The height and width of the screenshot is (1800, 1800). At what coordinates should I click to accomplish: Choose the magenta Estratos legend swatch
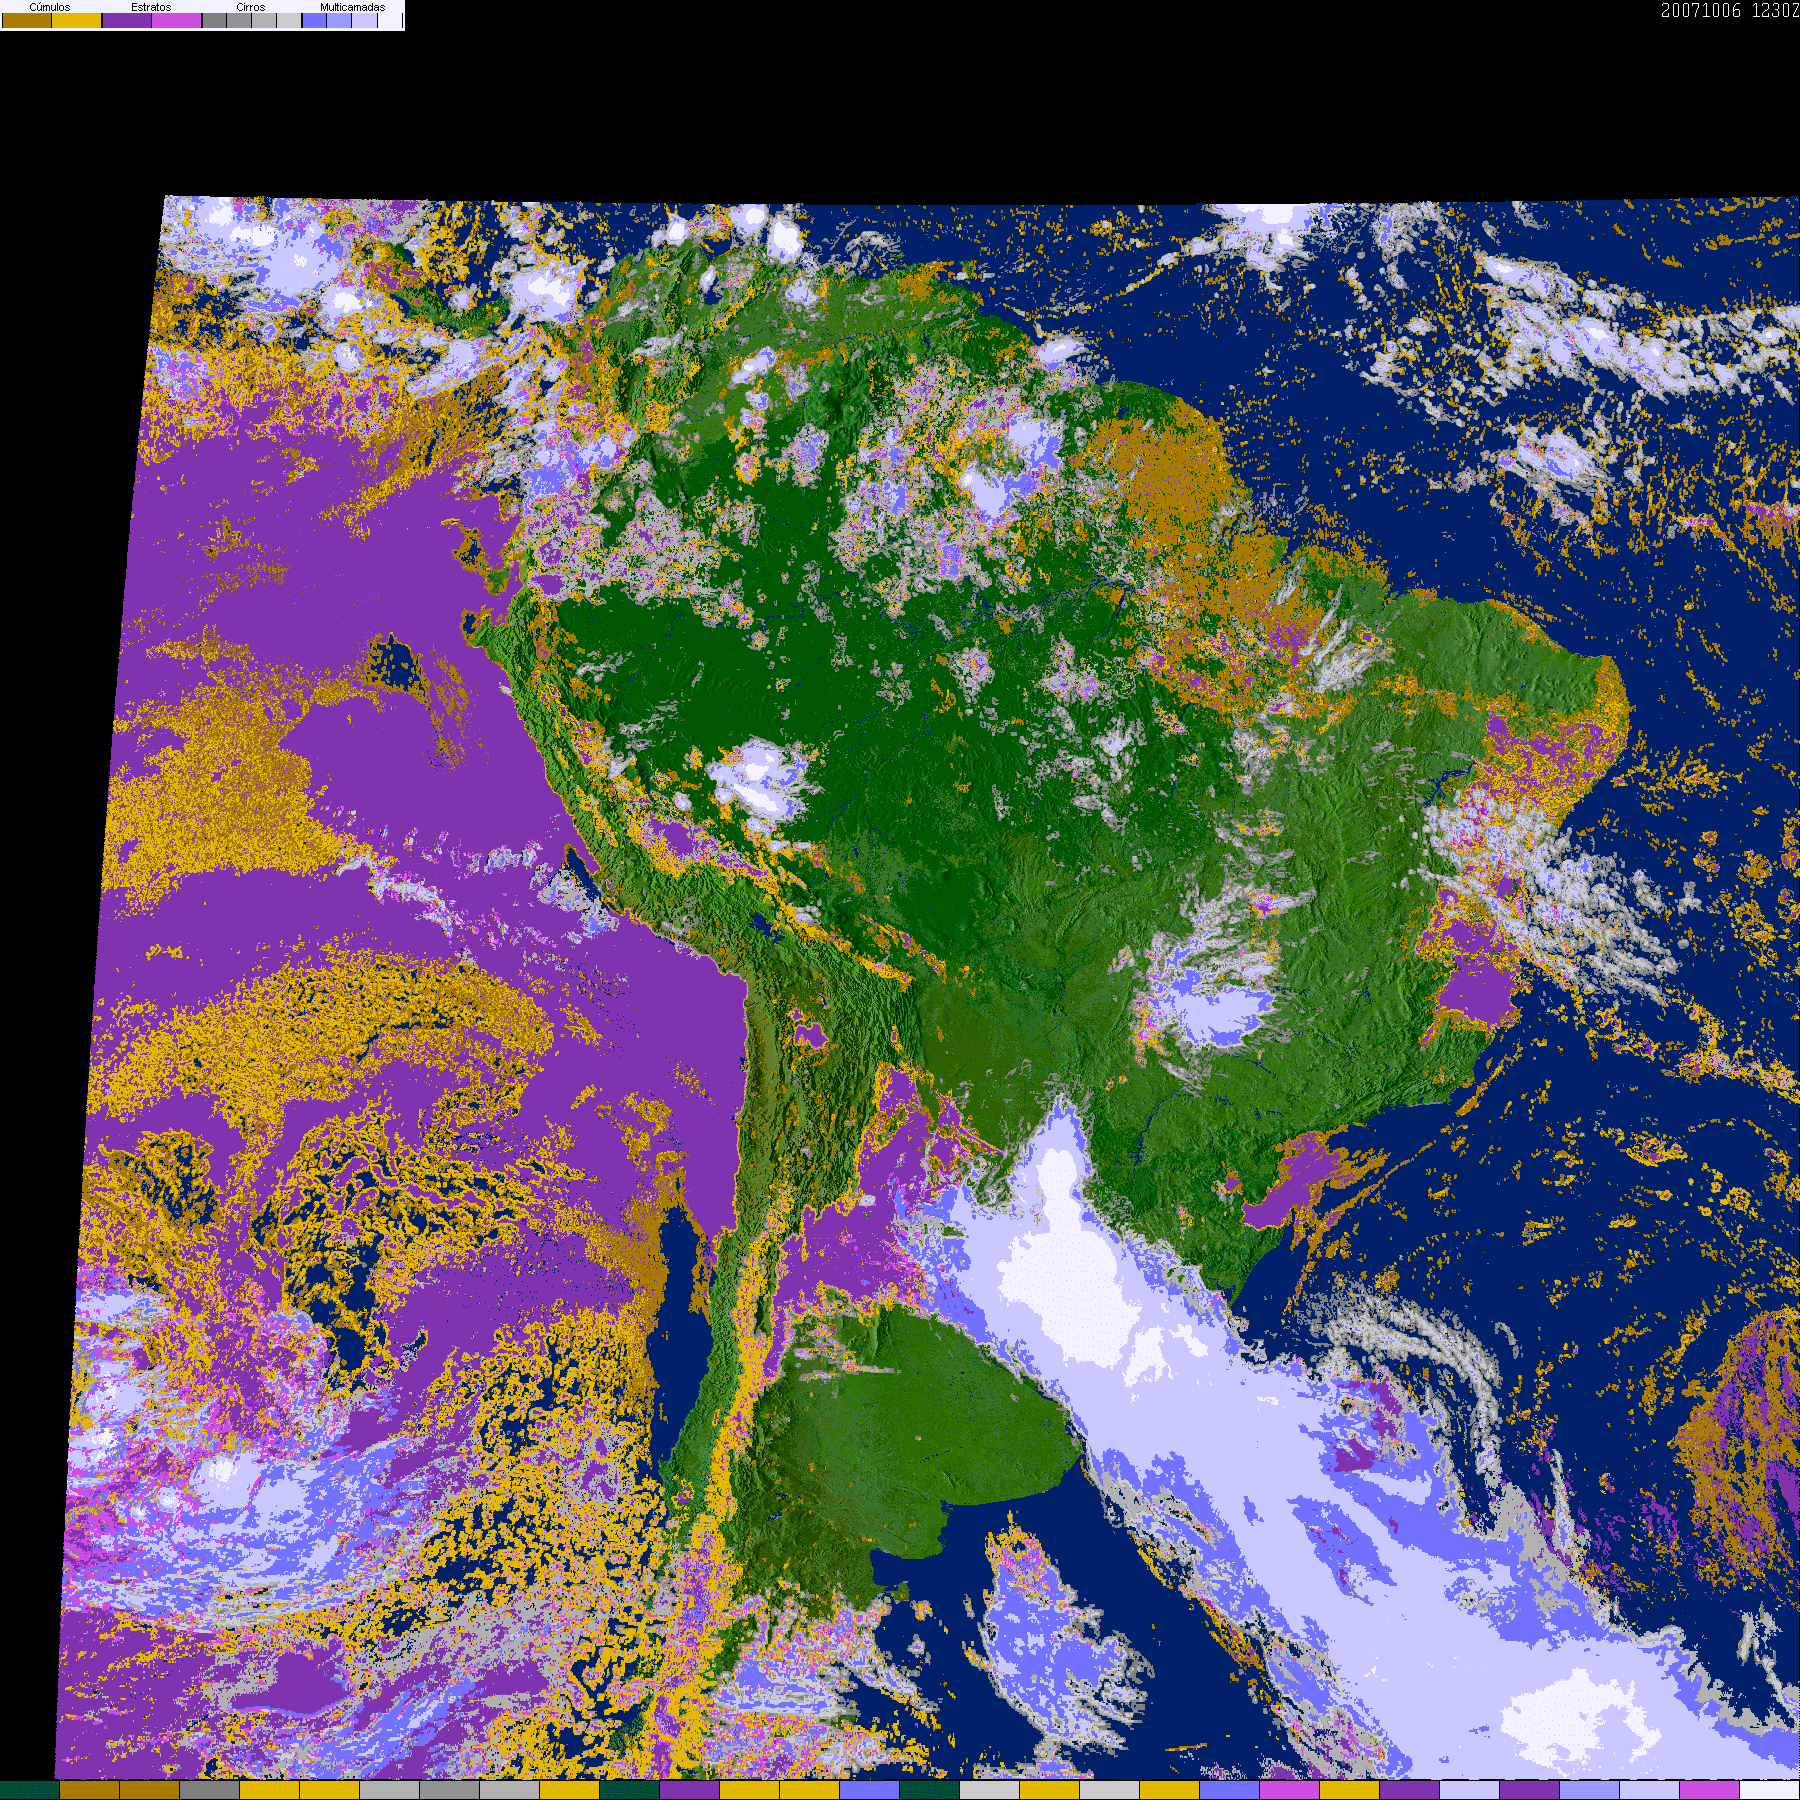pos(177,21)
